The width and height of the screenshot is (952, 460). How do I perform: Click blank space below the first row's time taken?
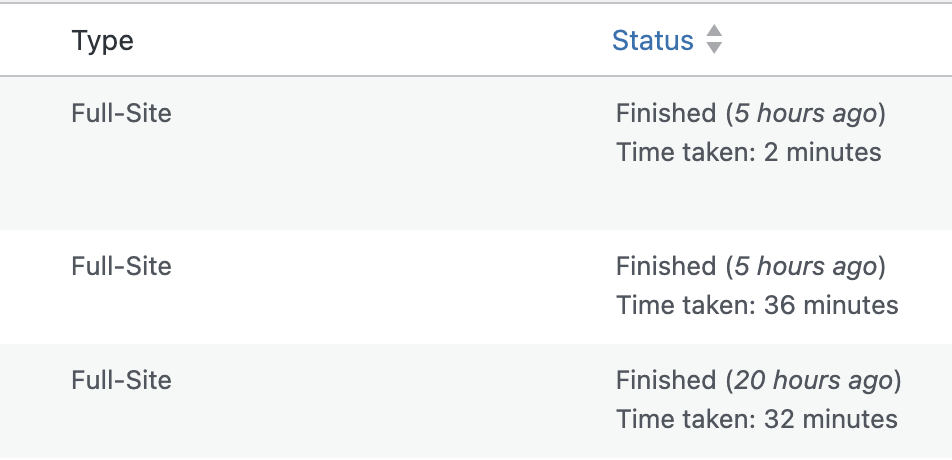click(x=750, y=198)
